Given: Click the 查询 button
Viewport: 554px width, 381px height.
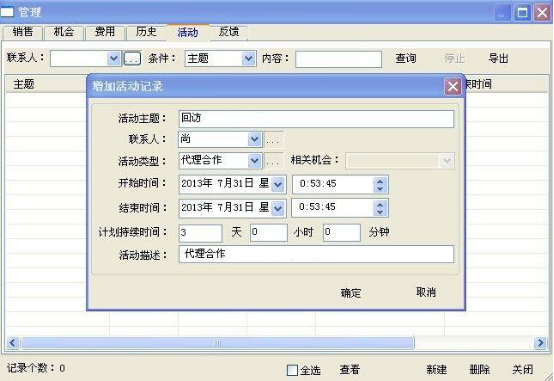Looking at the screenshot, I should click(x=406, y=58).
